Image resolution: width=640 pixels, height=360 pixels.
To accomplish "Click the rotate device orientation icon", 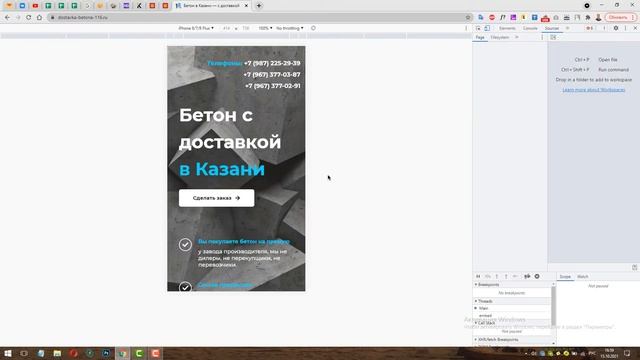I will (x=313, y=28).
